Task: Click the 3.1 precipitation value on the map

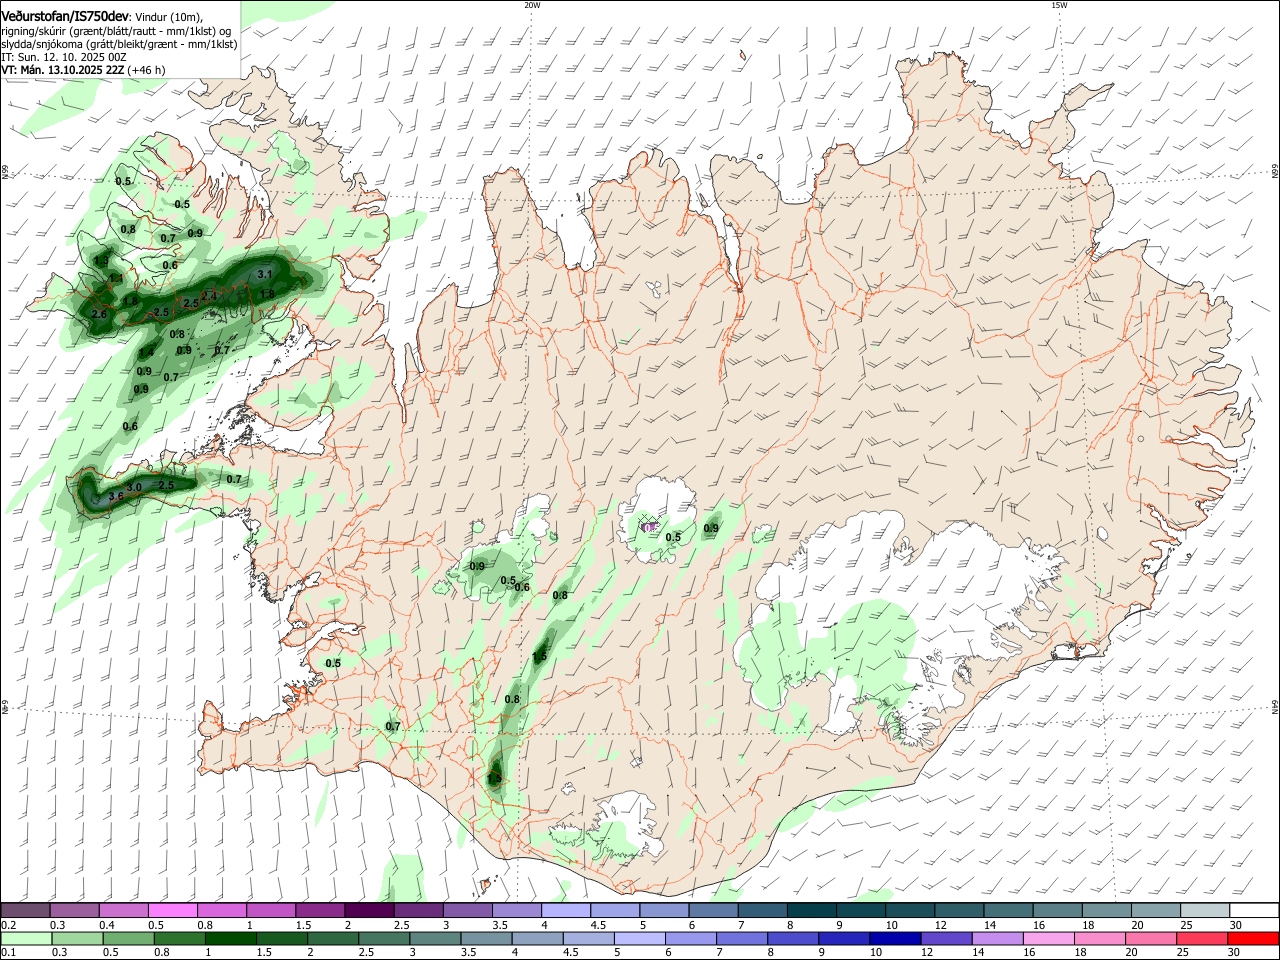Action: [x=265, y=274]
